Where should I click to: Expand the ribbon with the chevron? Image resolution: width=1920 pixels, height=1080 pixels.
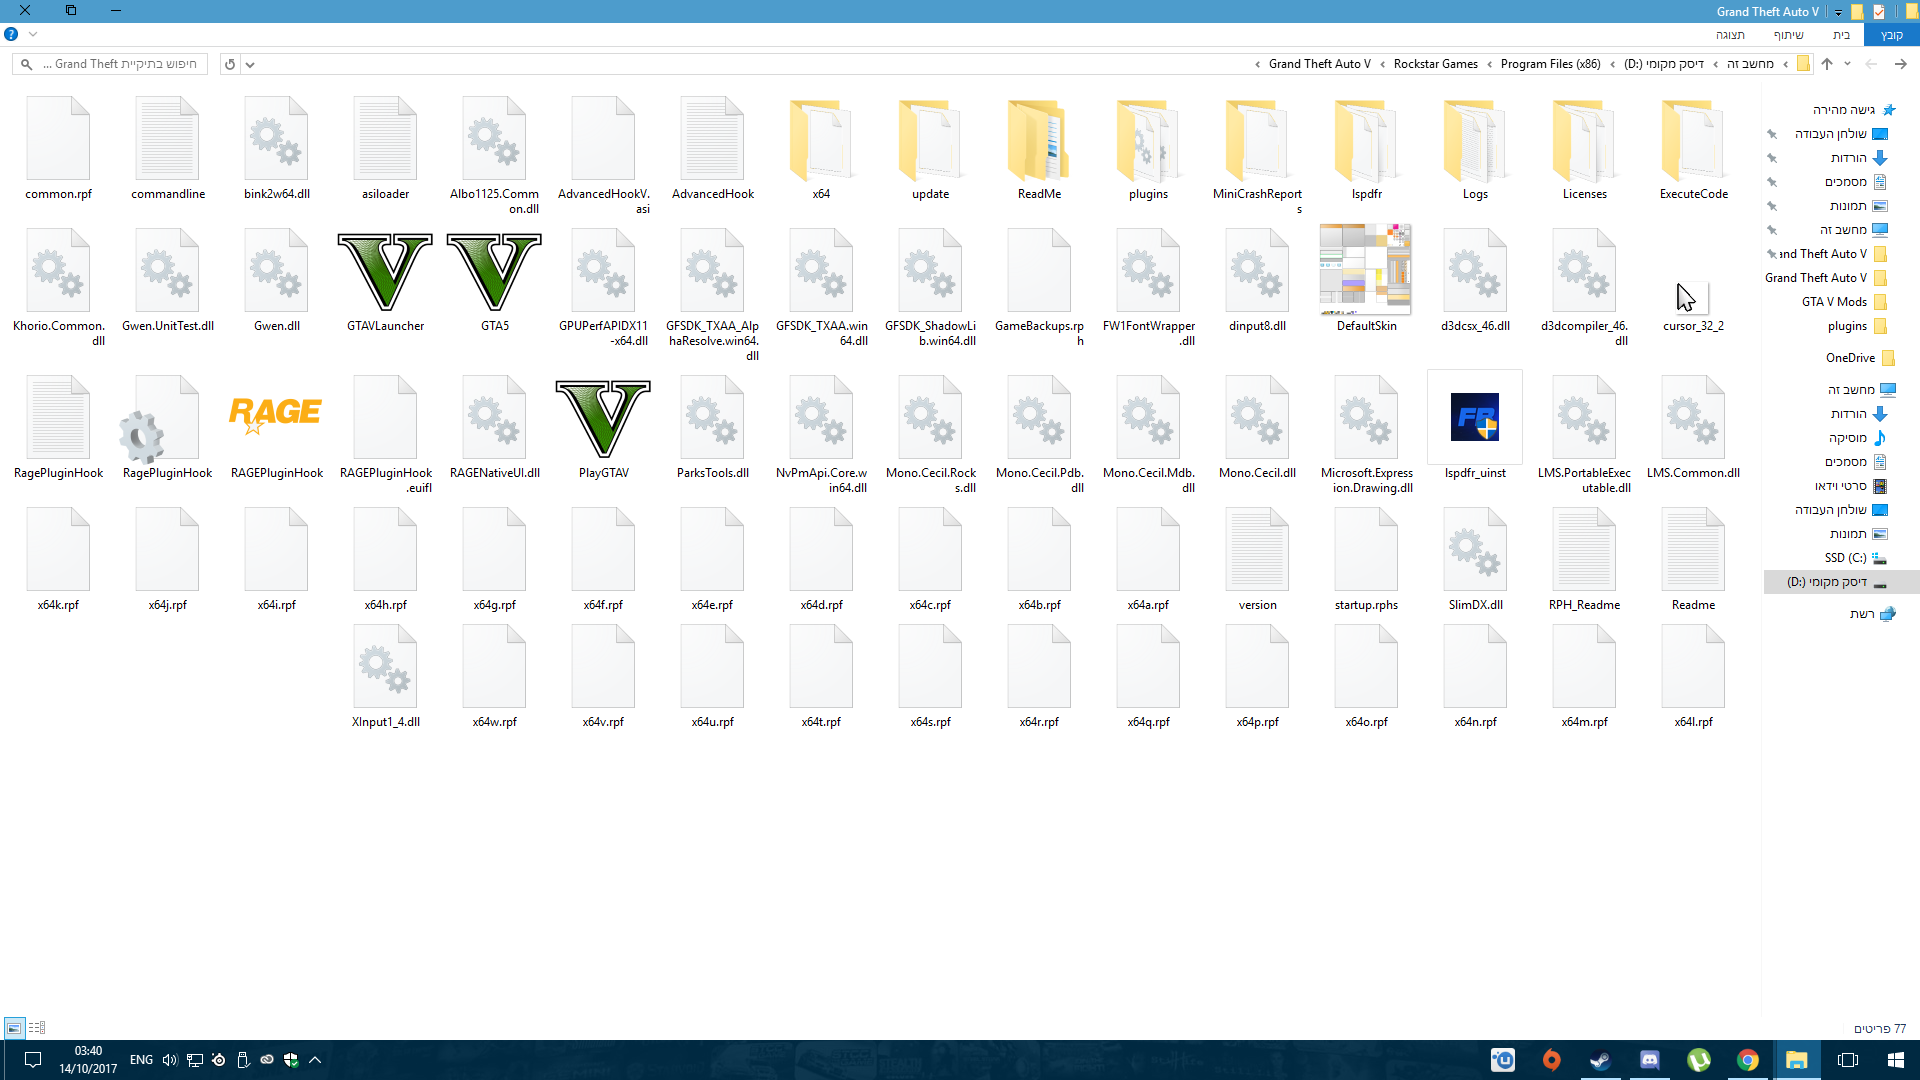tap(33, 34)
